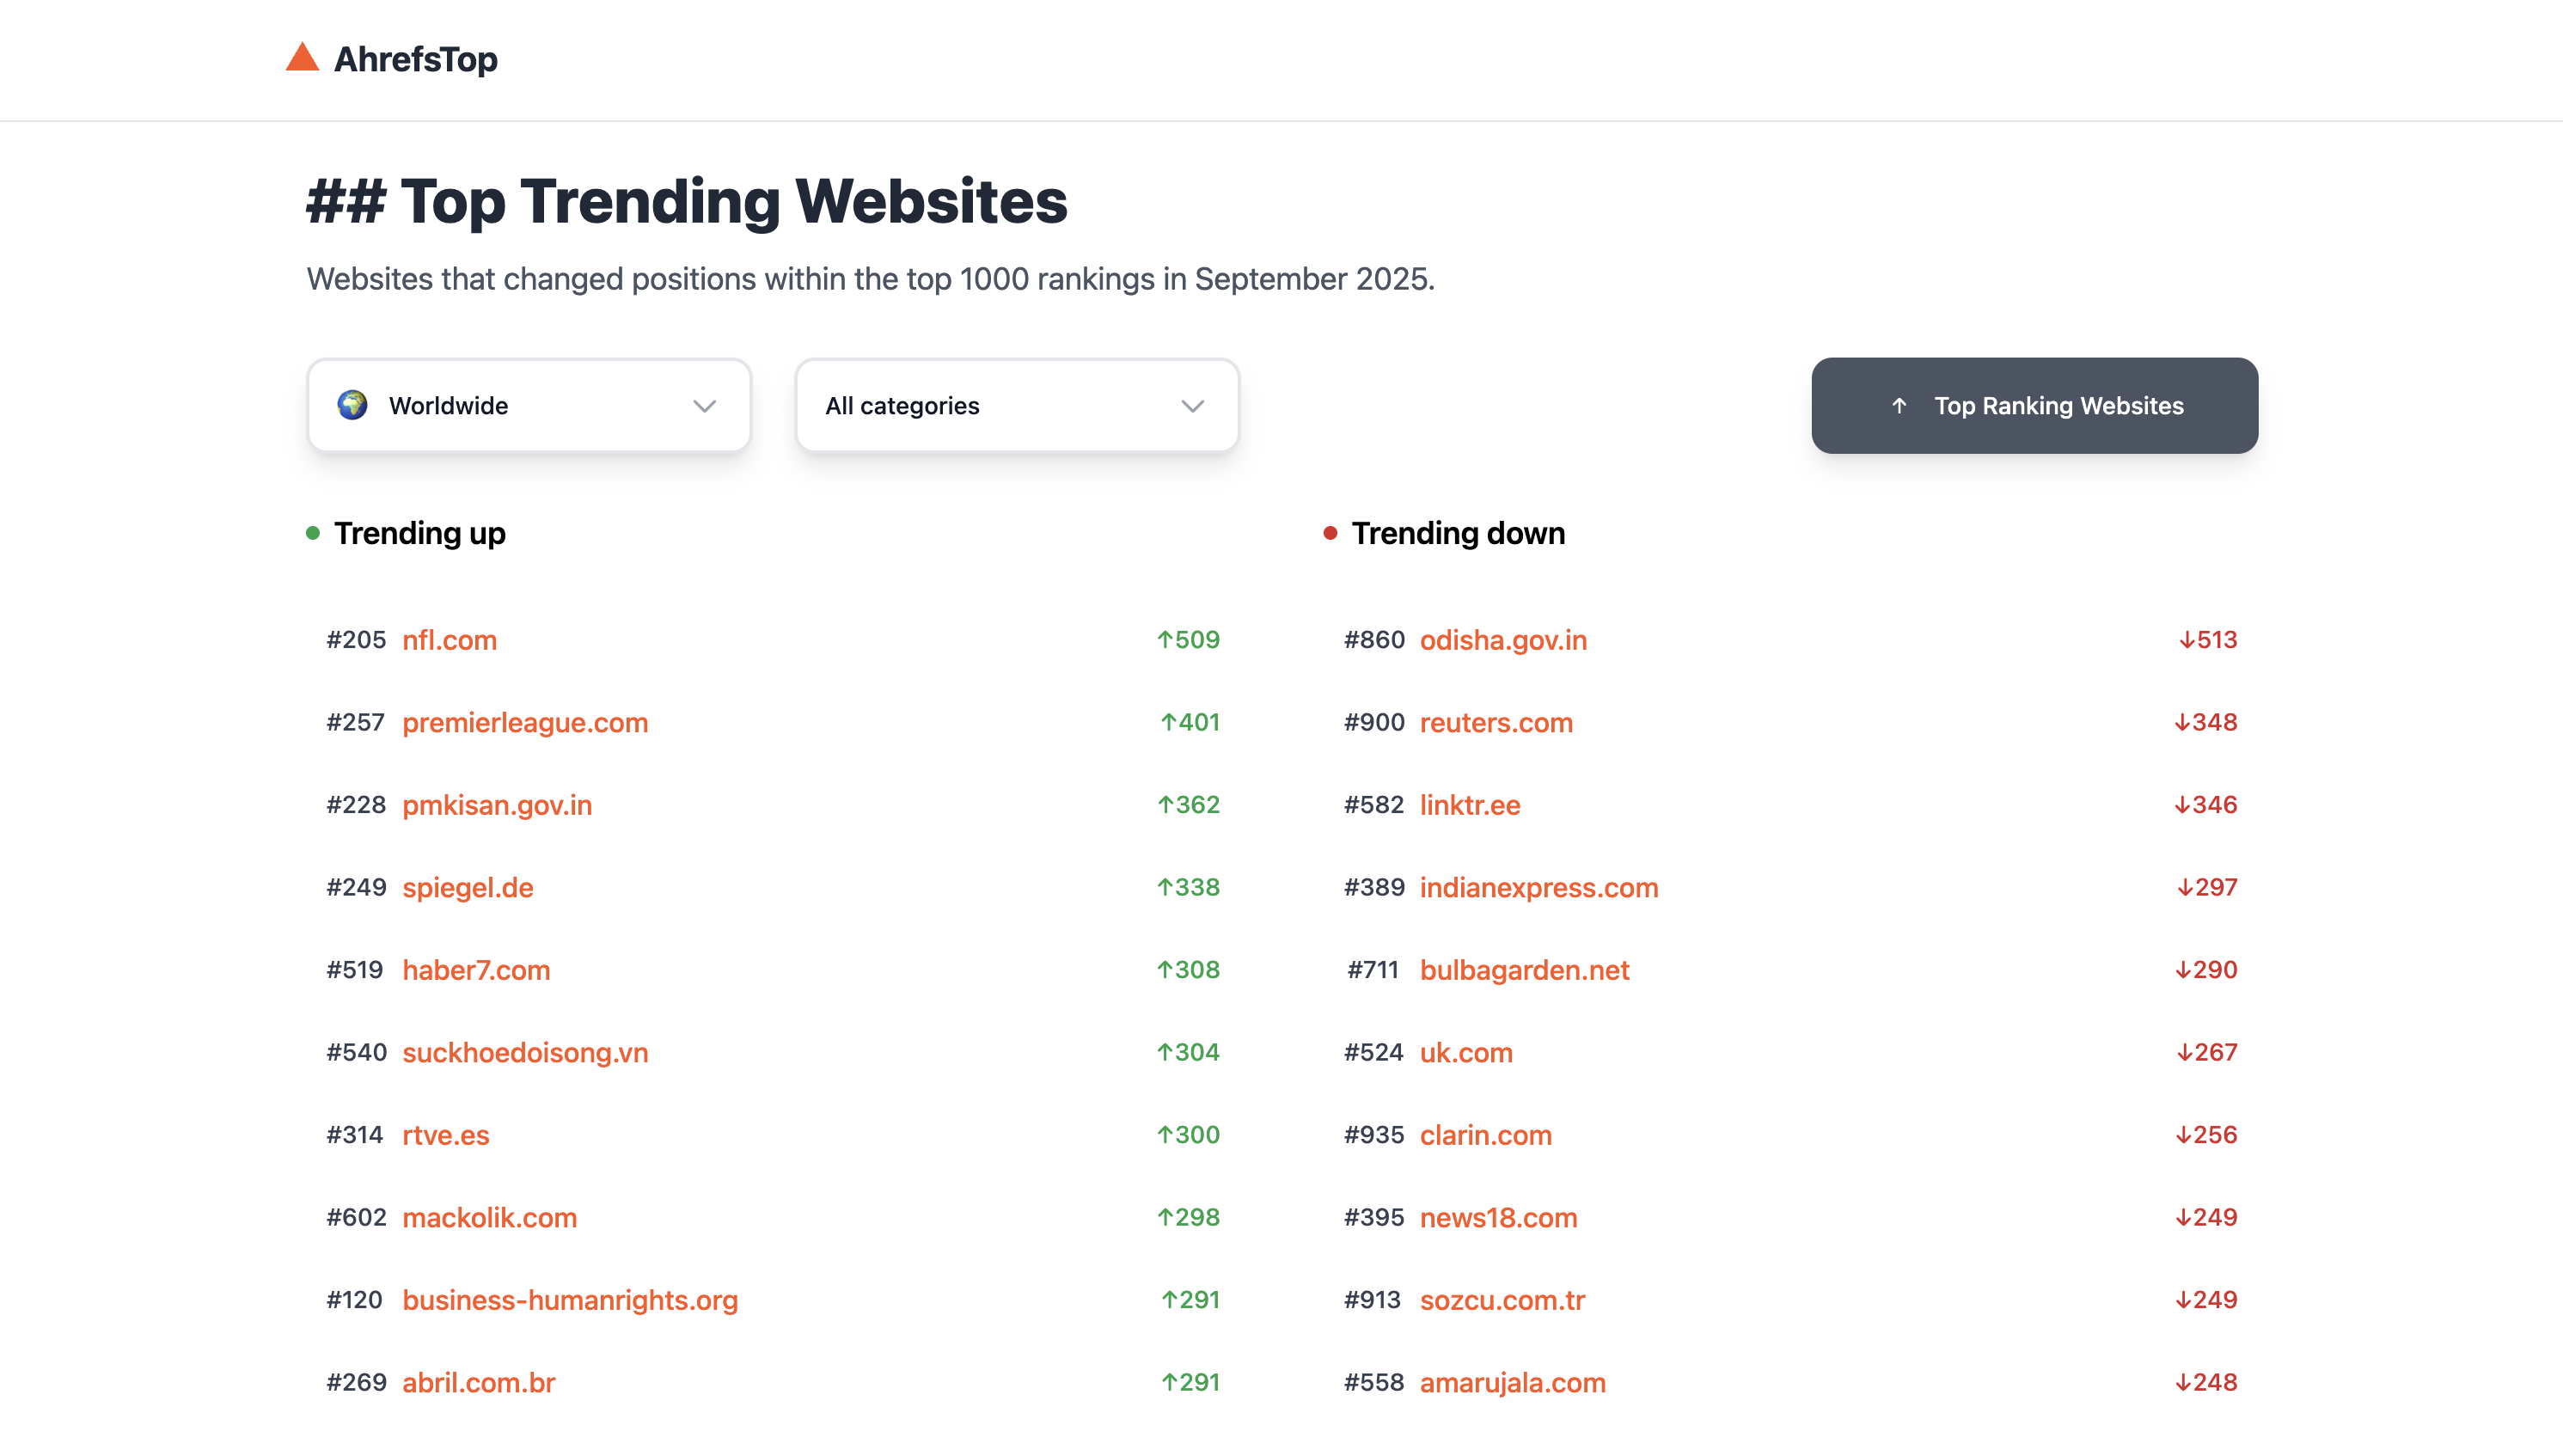
Task: Click the red Trending down indicator dot
Action: pos(1330,533)
